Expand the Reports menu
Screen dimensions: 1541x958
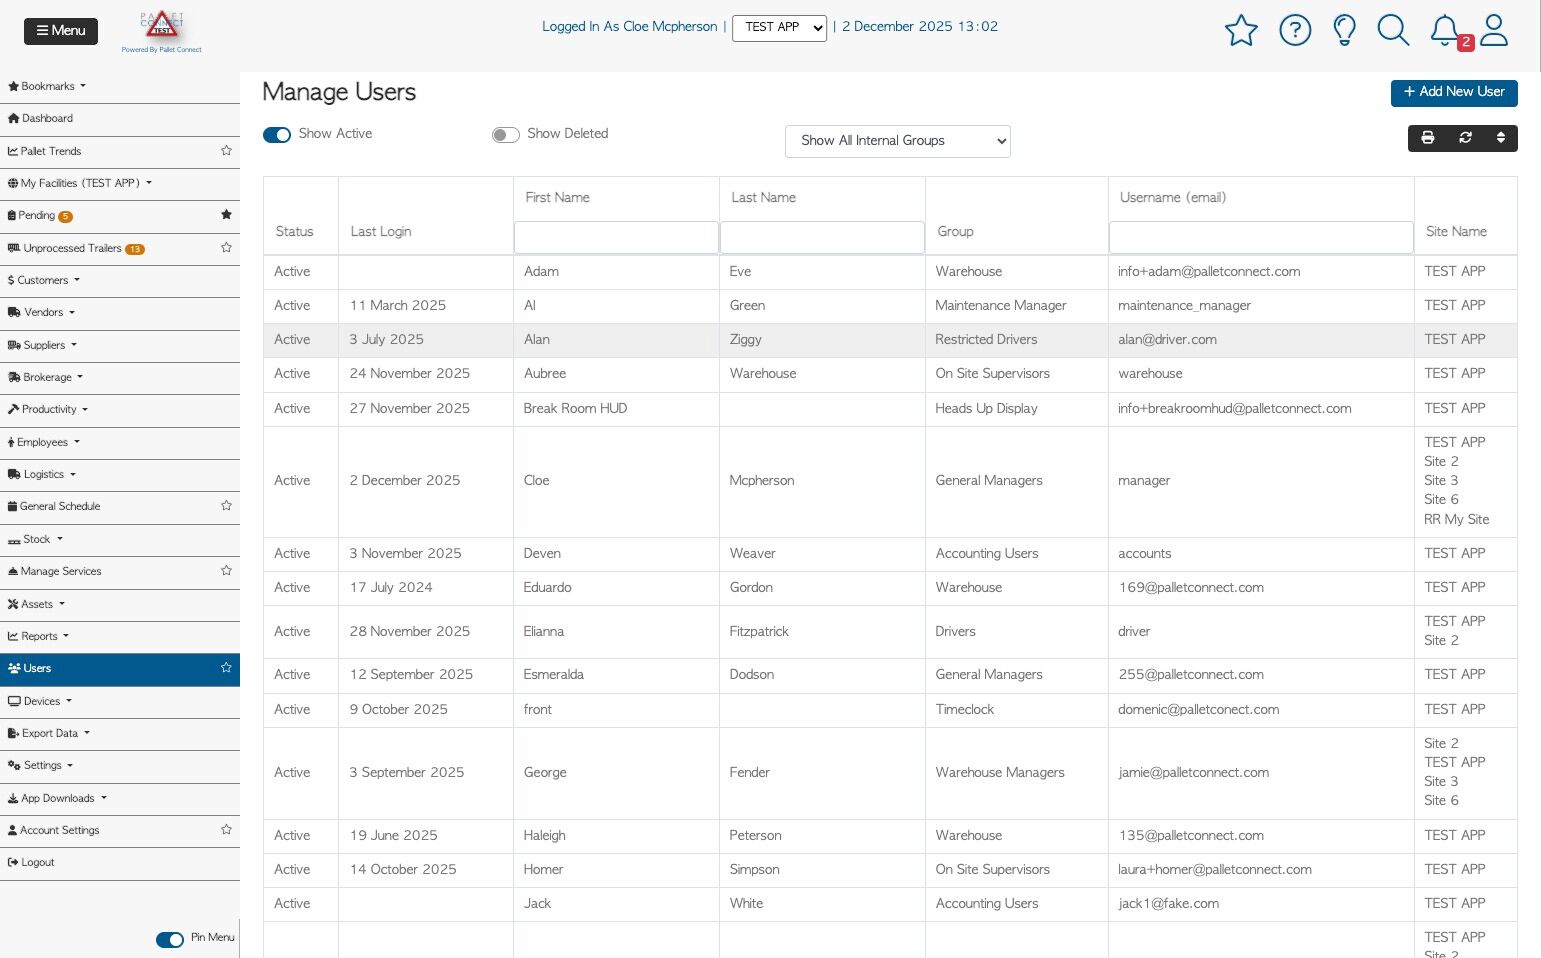pyautogui.click(x=120, y=636)
